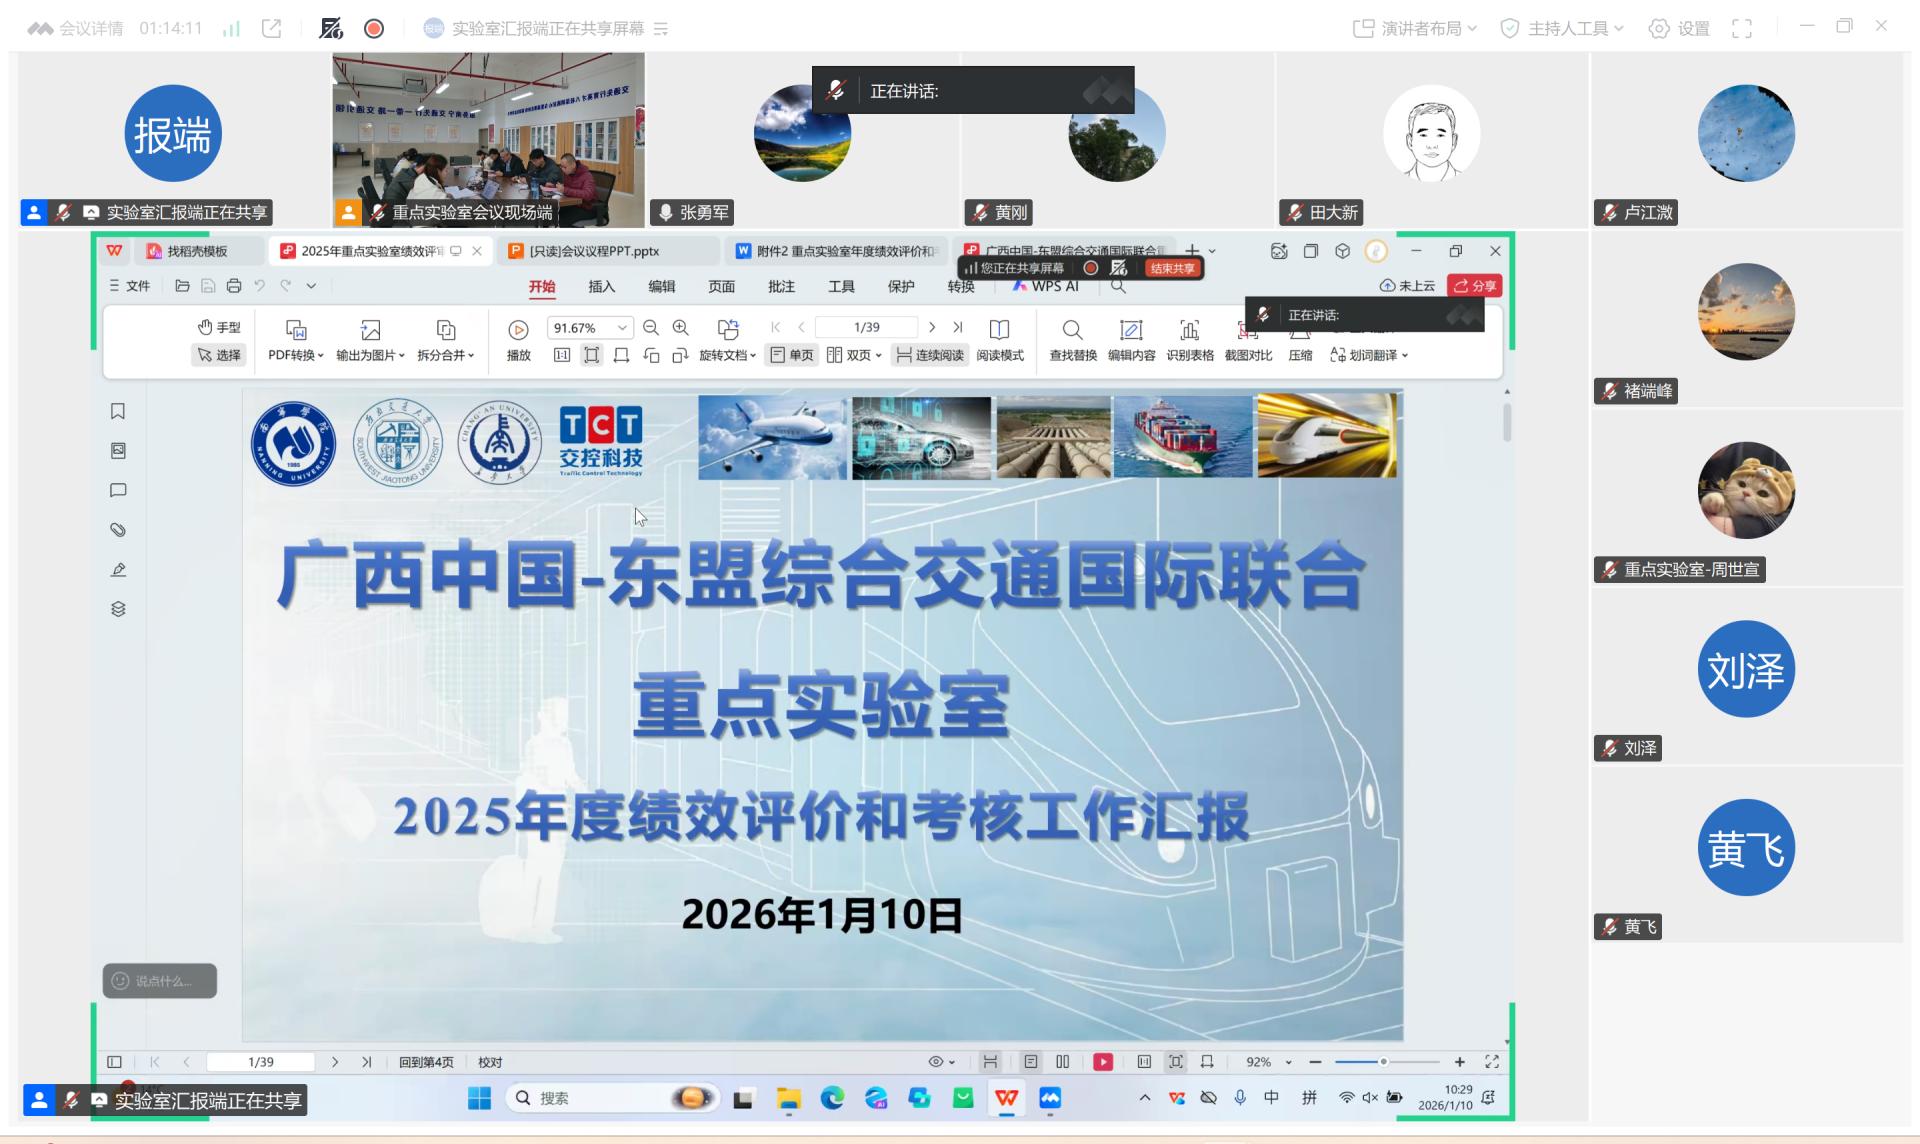Viewport: 1920px width, 1144px height.
Task: Toggle 单页 single page view
Action: pos(792,355)
